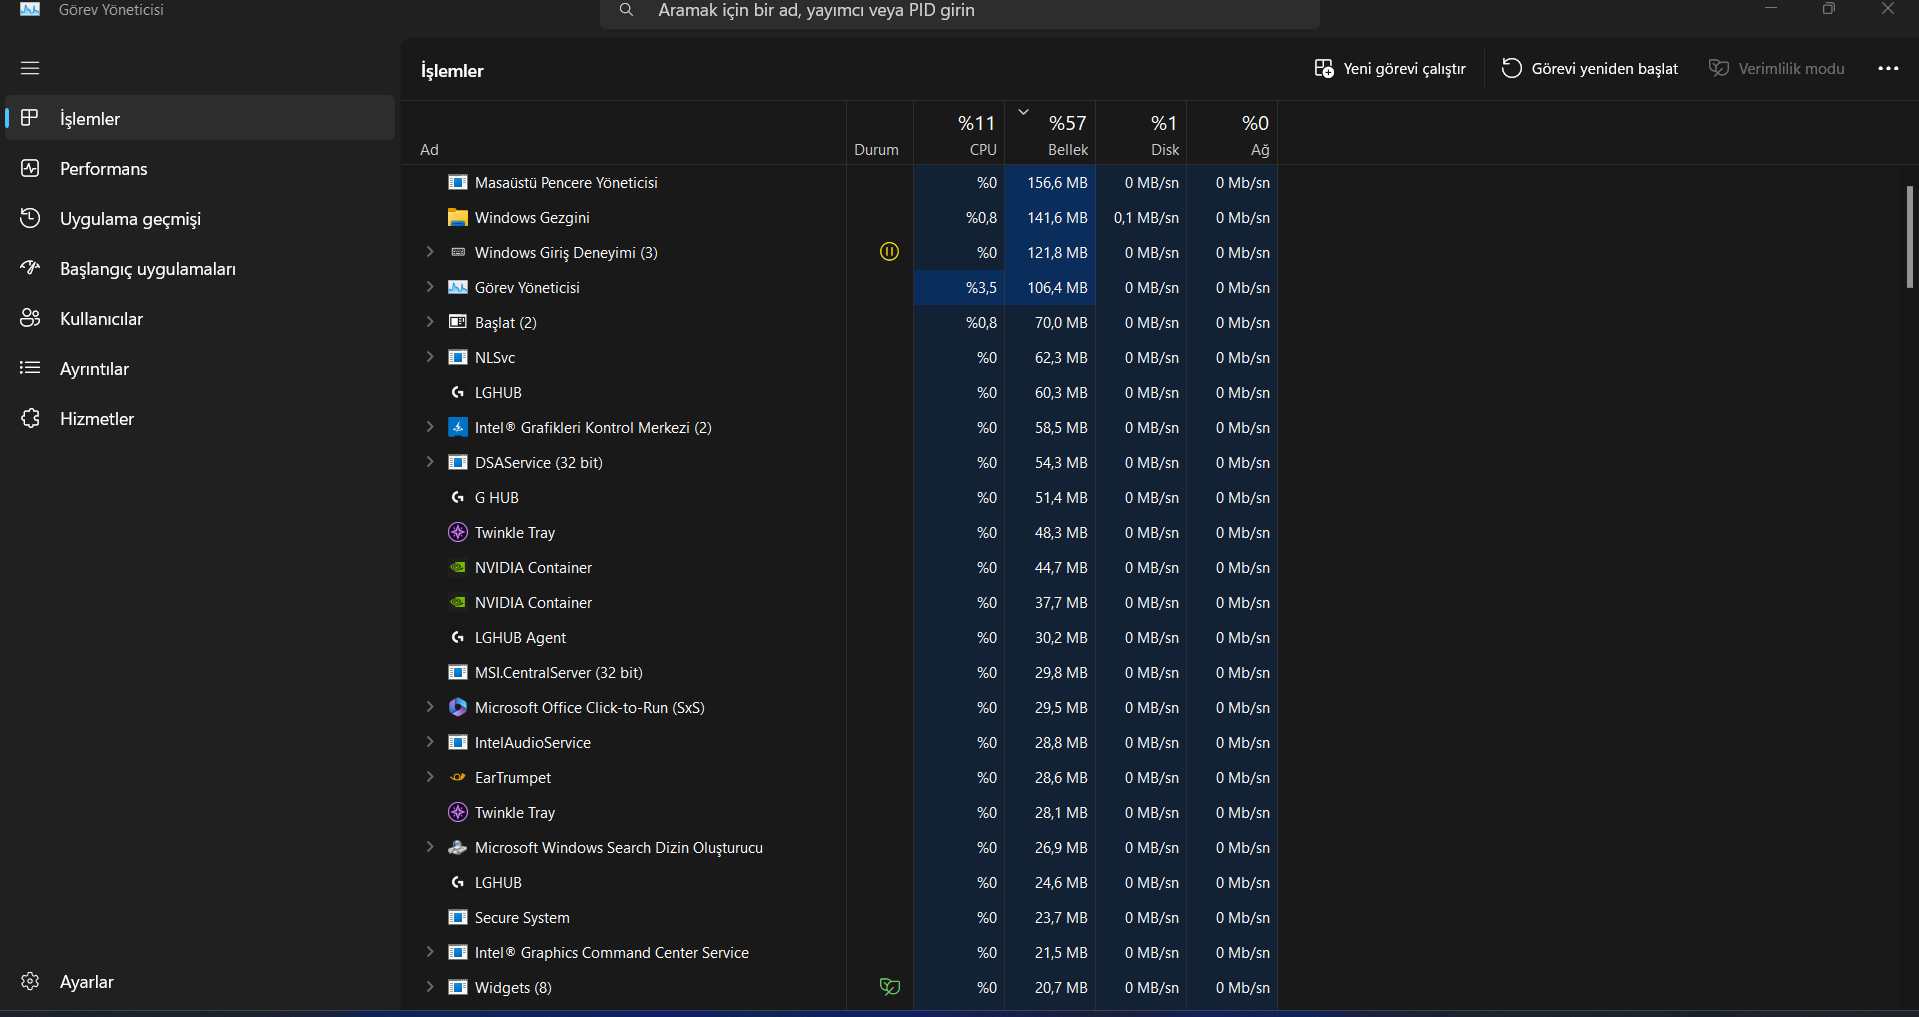
Task: Click the Widgets (8) process icon
Action: (x=458, y=987)
